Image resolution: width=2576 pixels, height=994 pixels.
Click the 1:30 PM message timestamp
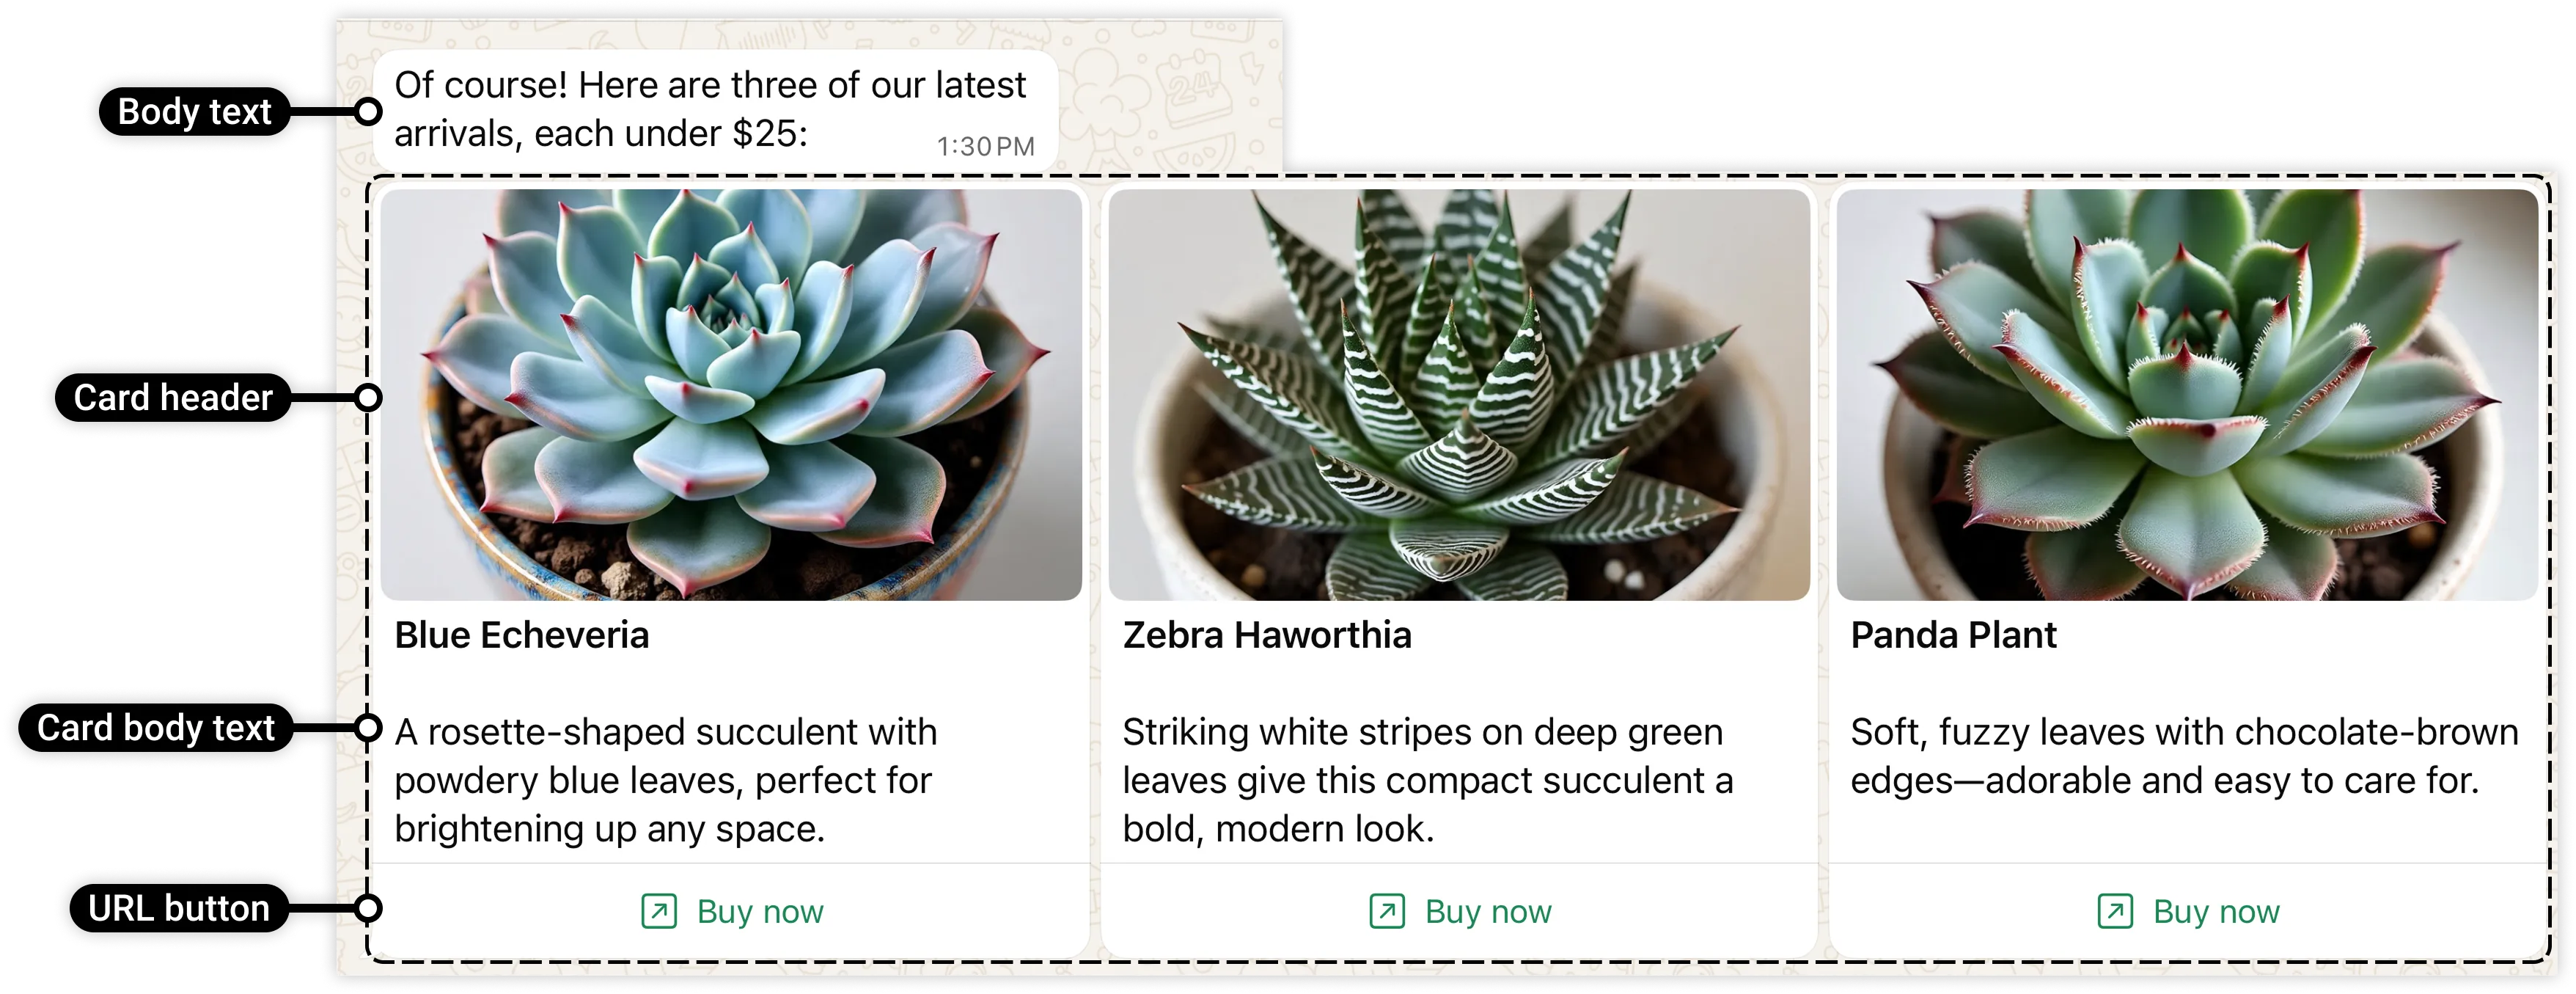click(985, 147)
